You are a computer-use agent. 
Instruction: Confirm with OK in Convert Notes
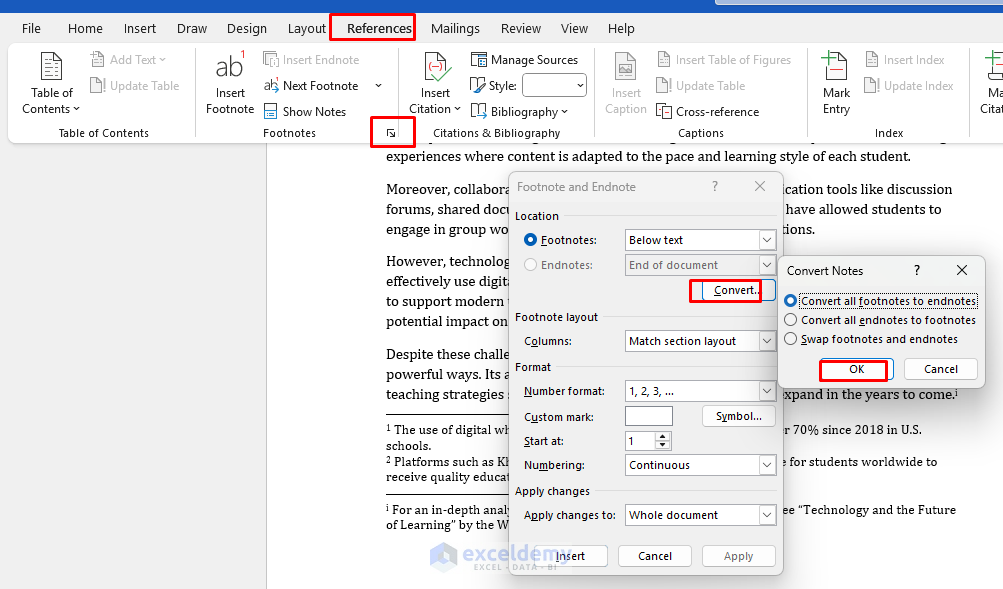point(856,369)
